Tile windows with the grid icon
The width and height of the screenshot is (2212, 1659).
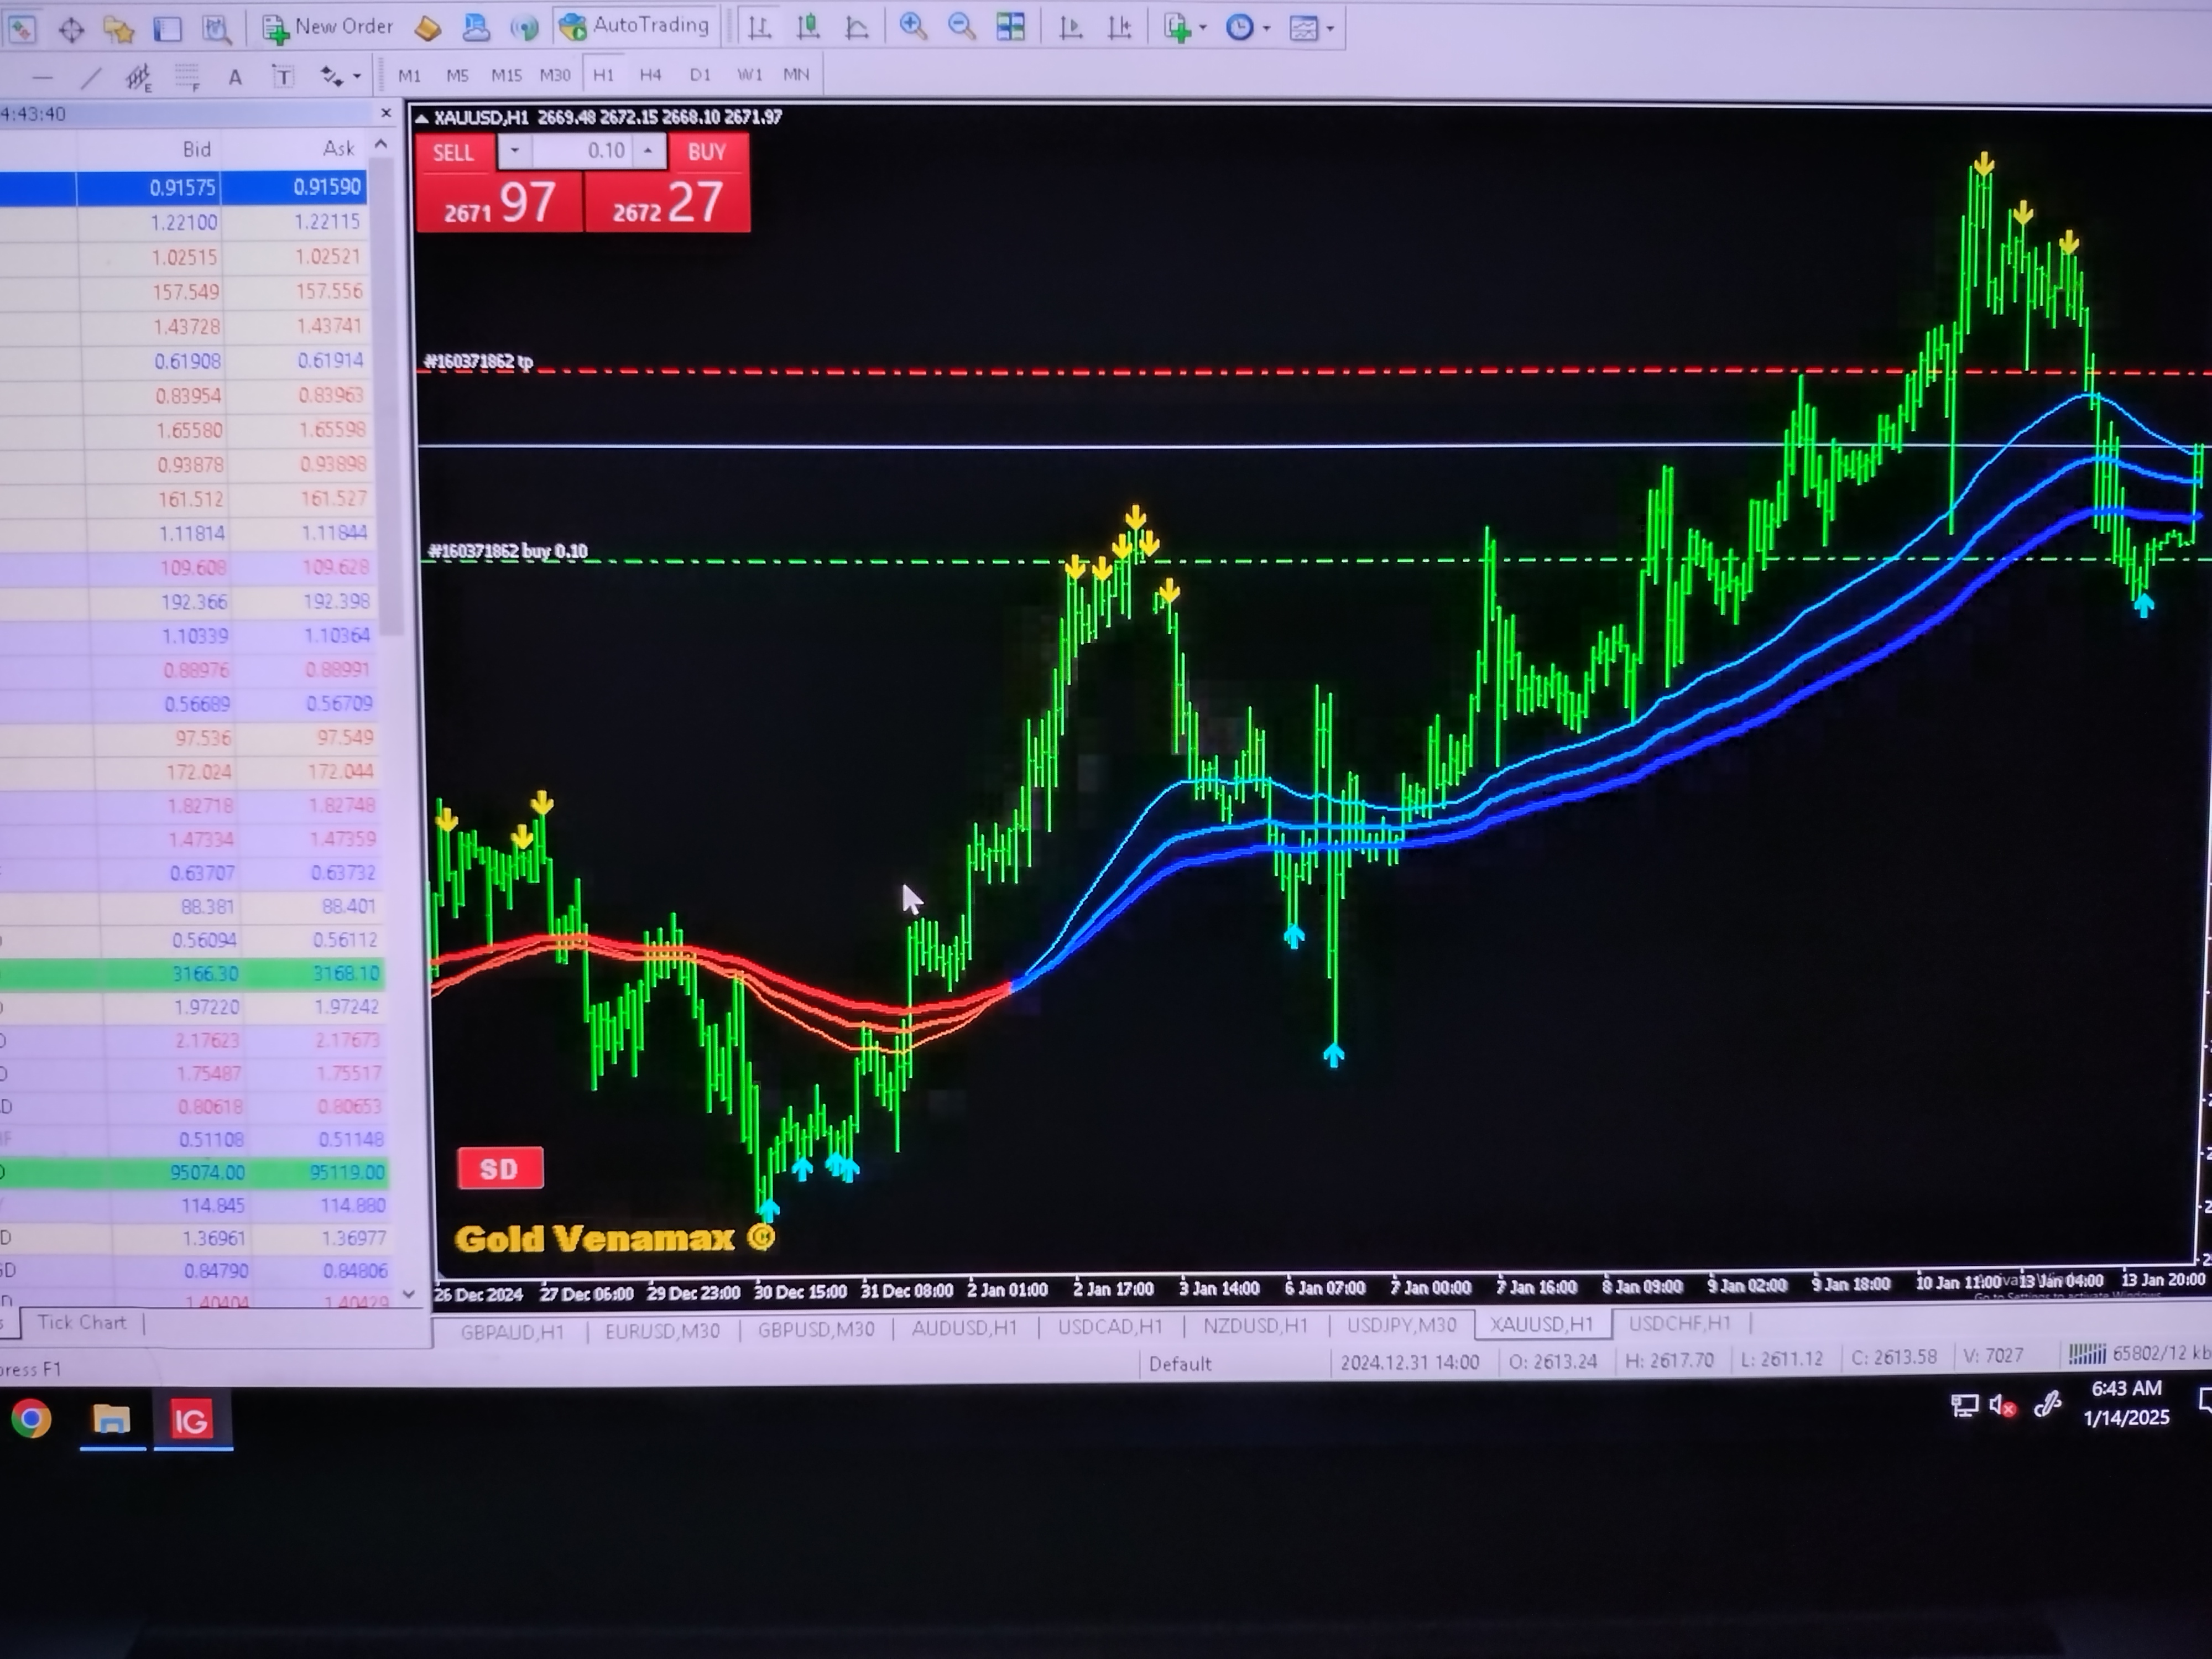coord(1011,27)
